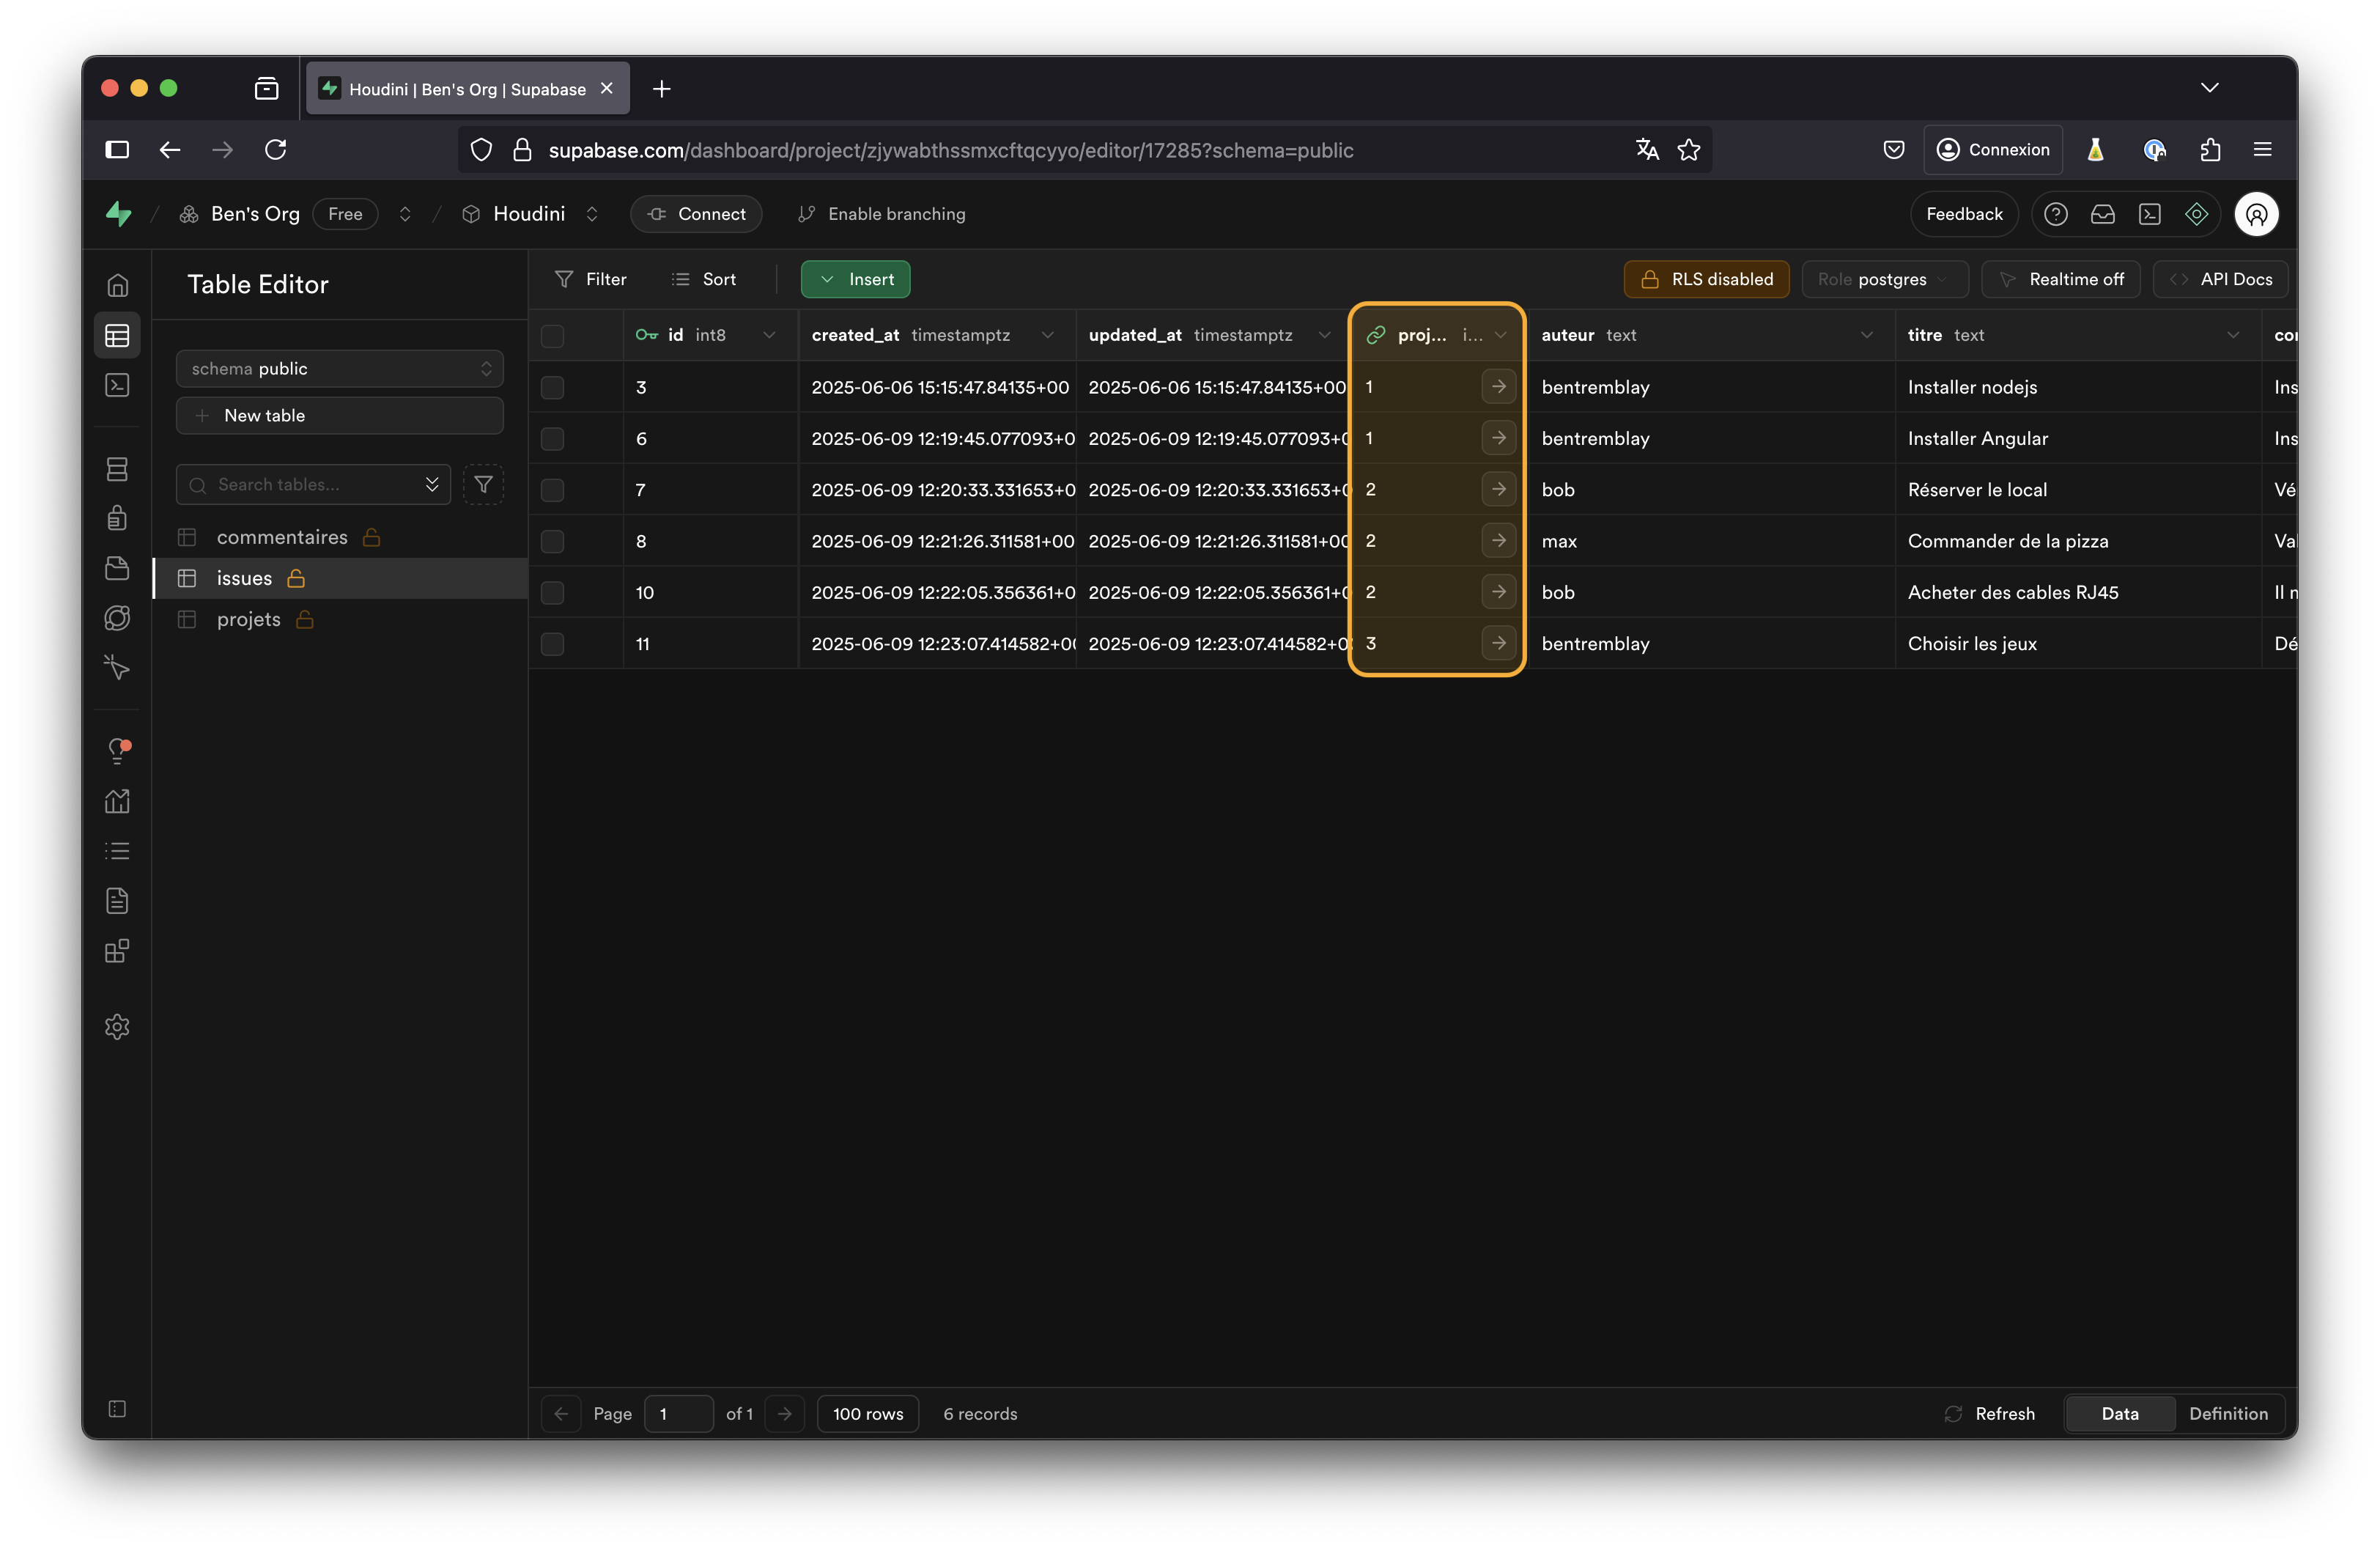Viewport: 2380px width, 1548px height.
Task: Open the Integrations sidebar icon
Action: [x=117, y=951]
